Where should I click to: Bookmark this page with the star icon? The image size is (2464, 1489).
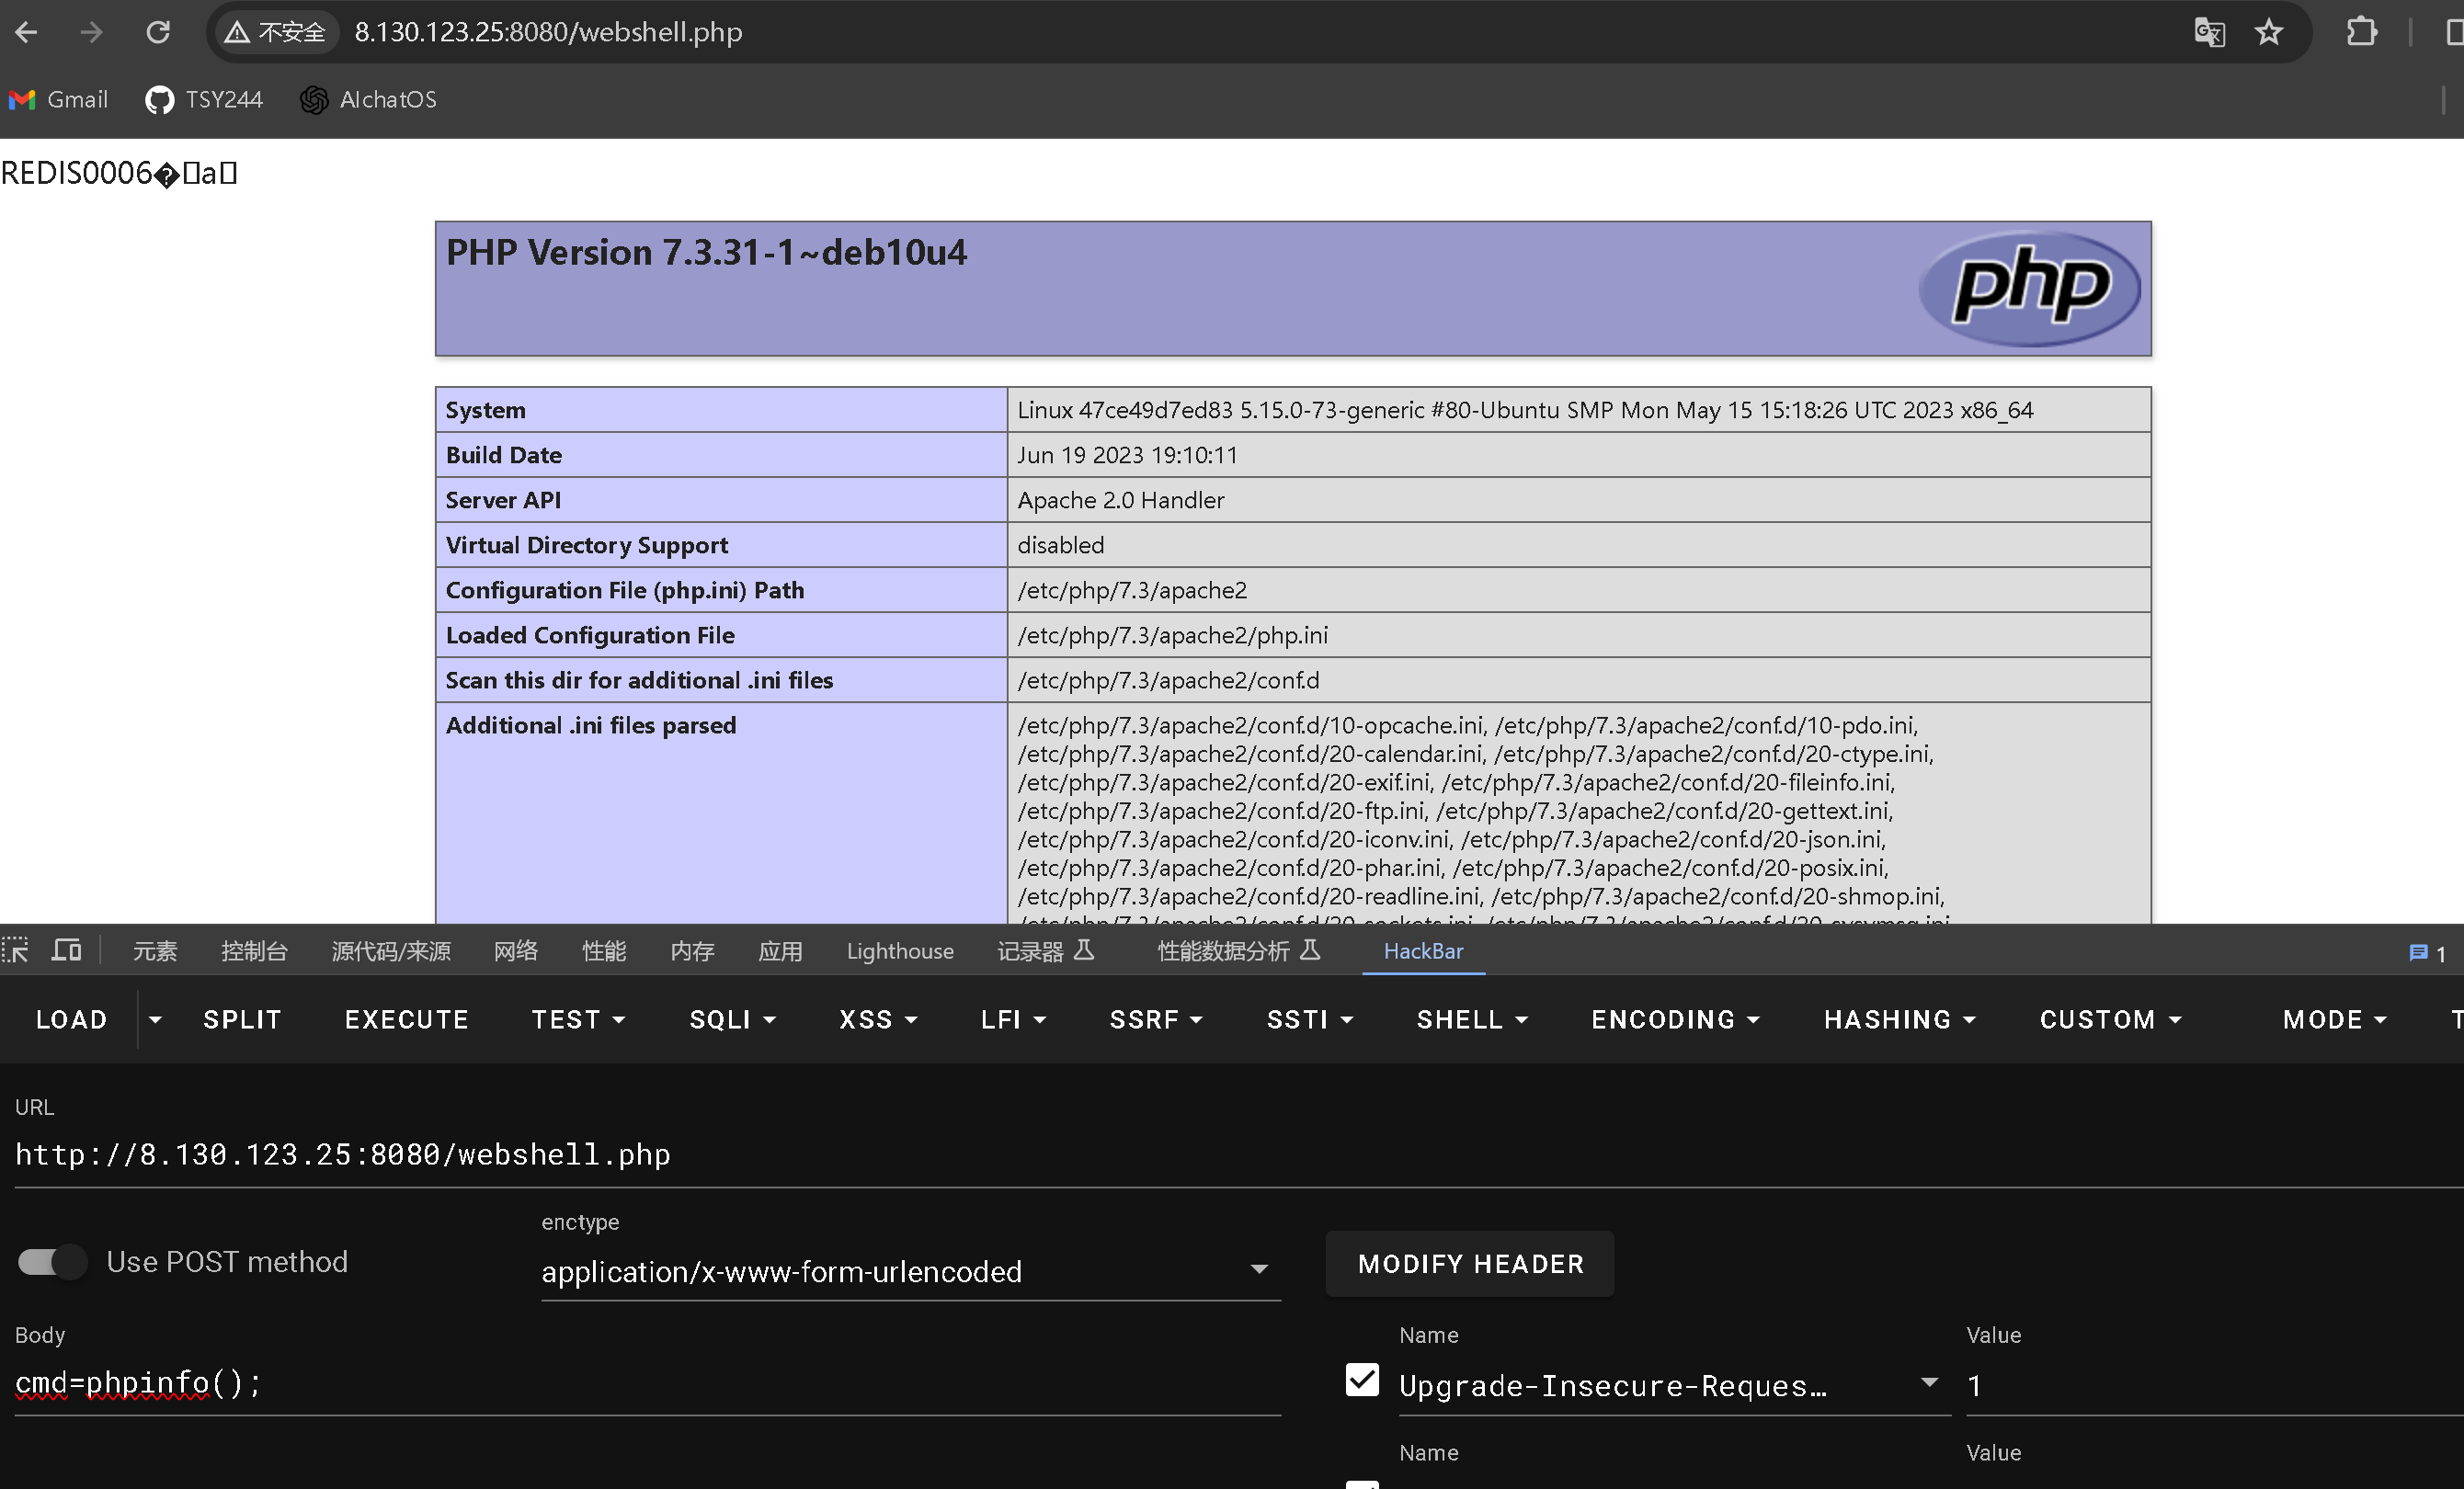[2269, 32]
